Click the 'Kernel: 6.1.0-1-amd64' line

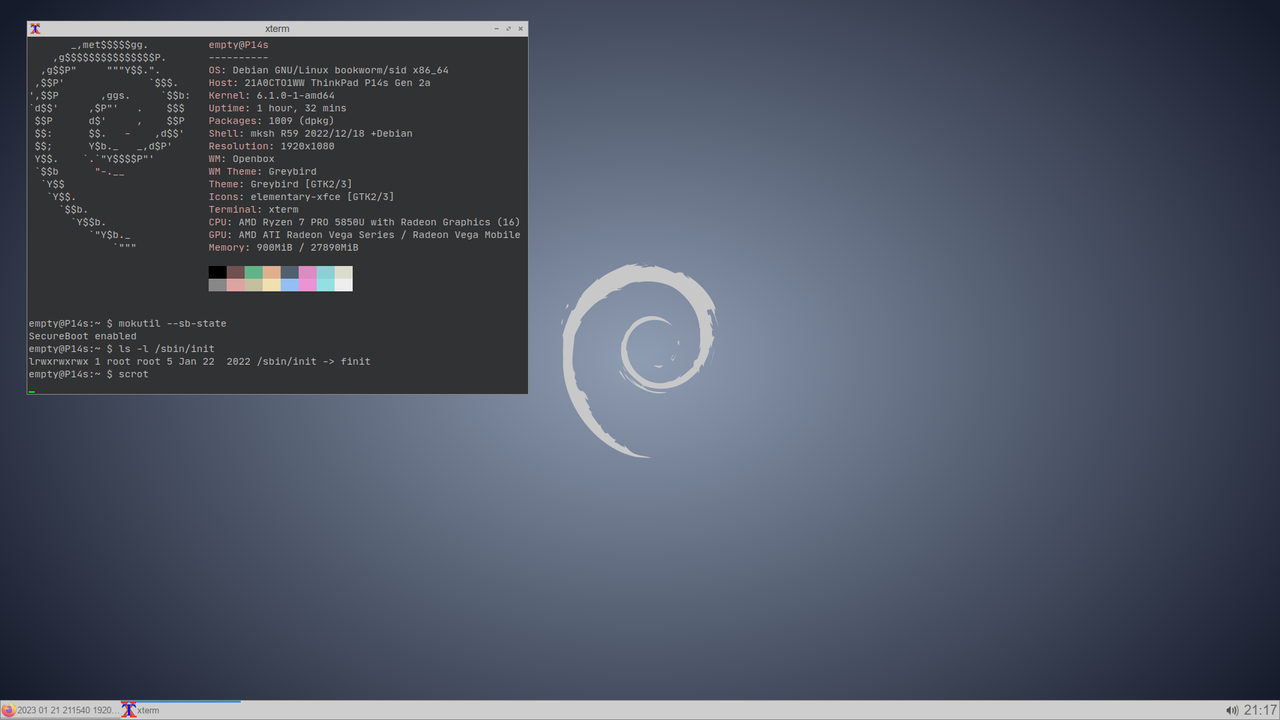pyautogui.click(x=271, y=96)
